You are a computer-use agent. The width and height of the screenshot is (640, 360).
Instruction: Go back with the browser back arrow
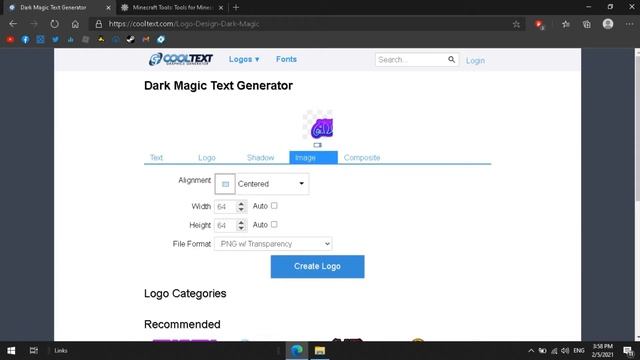(x=13, y=24)
